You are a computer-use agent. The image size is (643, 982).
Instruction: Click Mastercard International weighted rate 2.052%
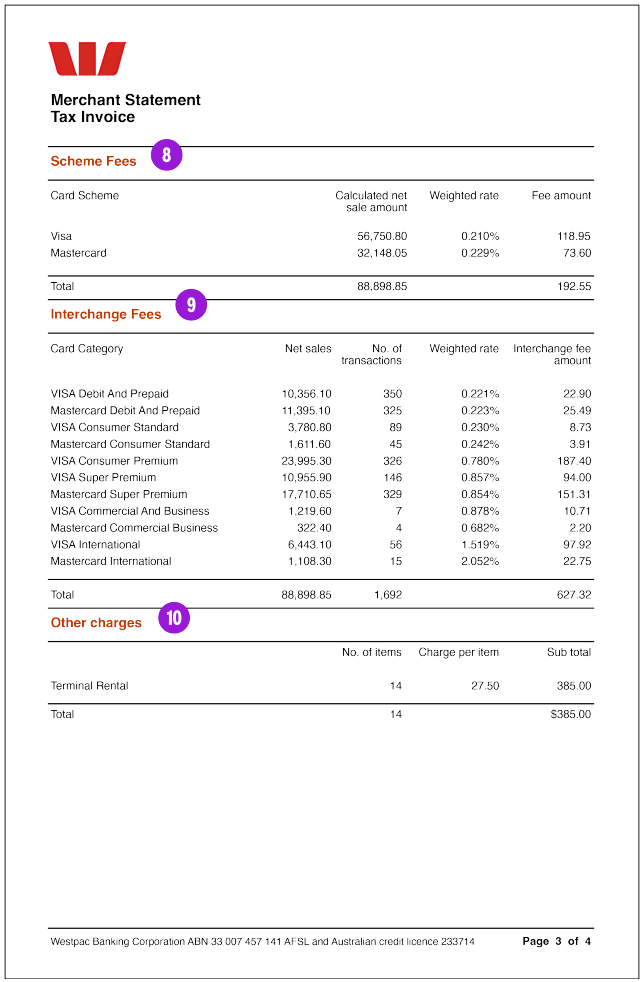[479, 561]
